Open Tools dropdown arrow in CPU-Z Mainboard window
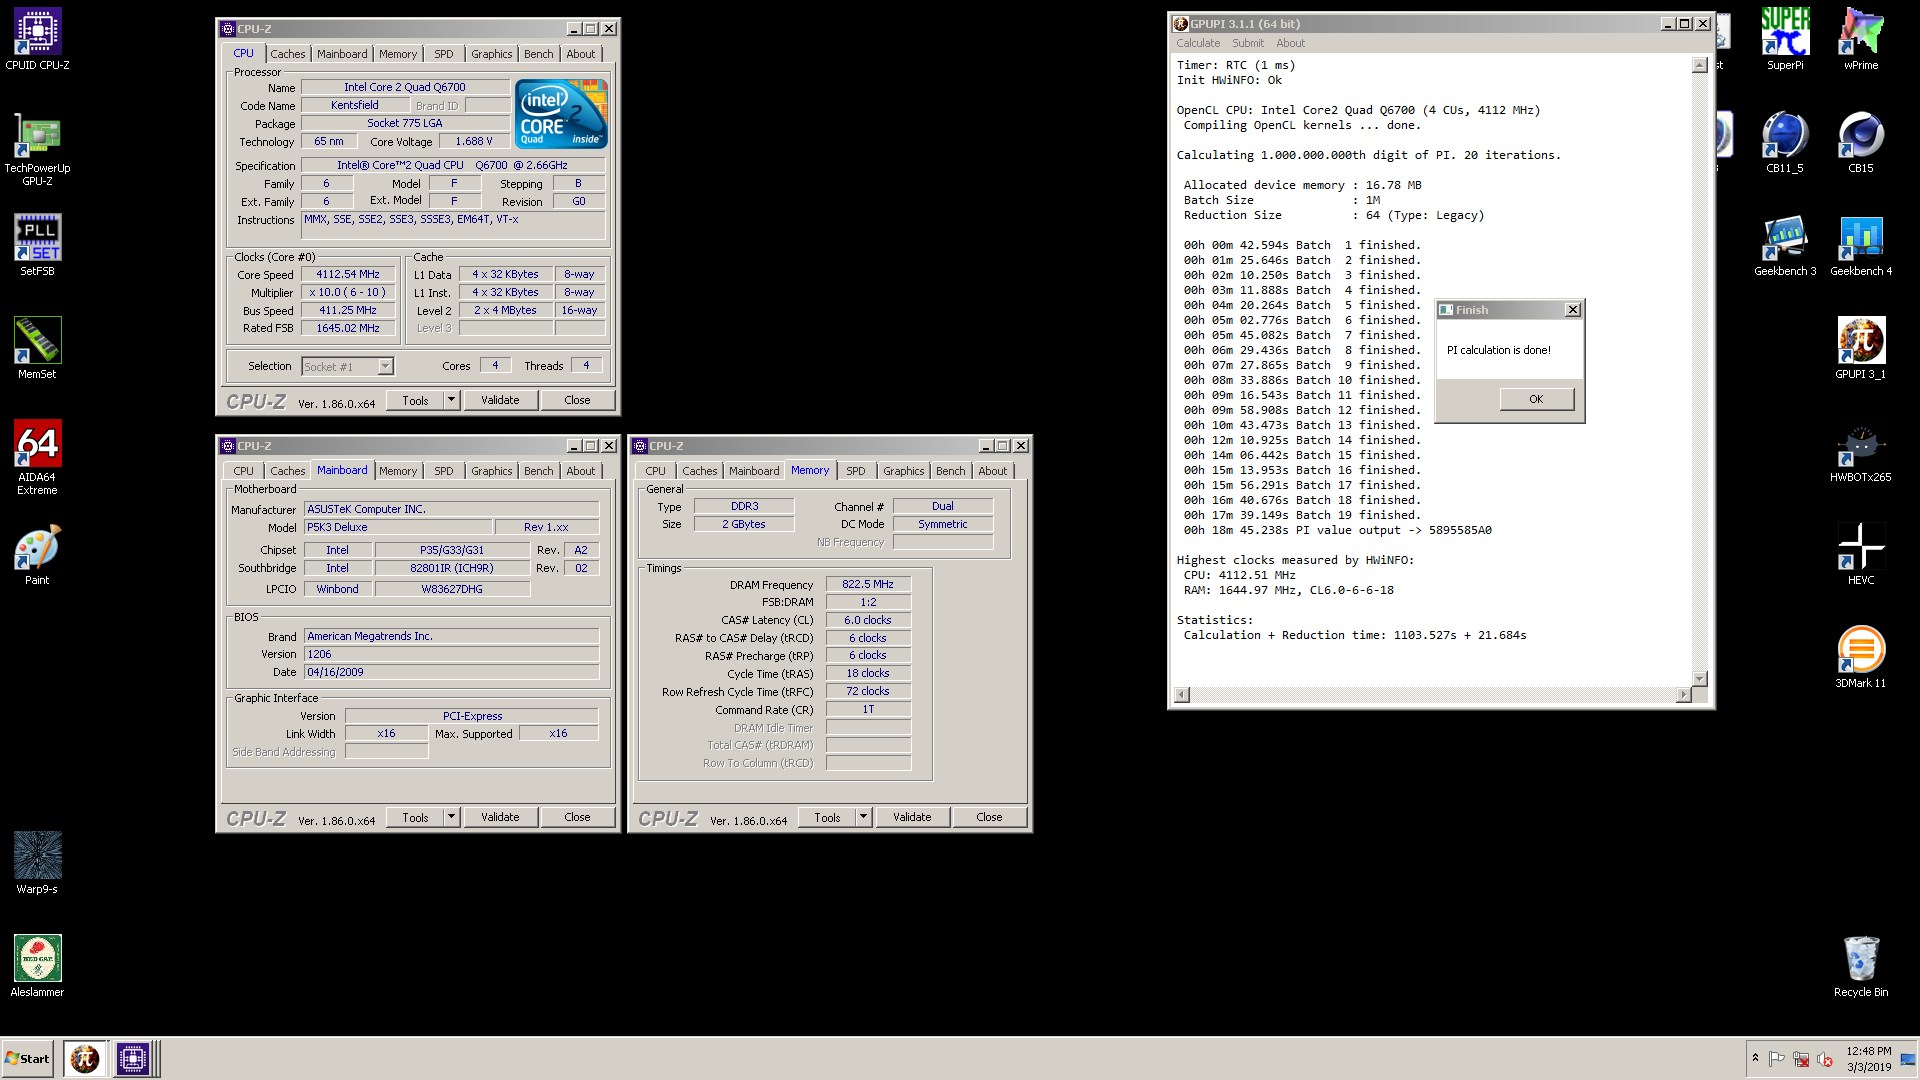Viewport: 1920px width, 1080px height. tap(451, 817)
